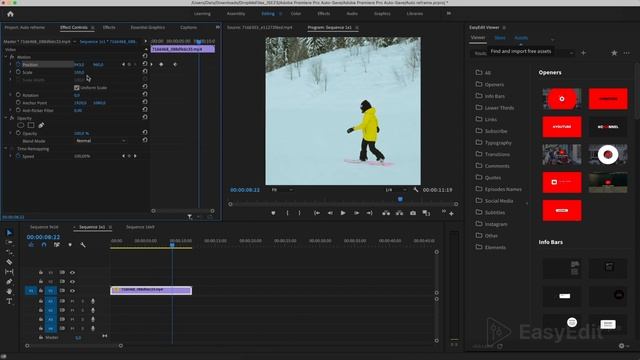
Task: Click the Program monitor playhead marker
Action: [400, 199]
